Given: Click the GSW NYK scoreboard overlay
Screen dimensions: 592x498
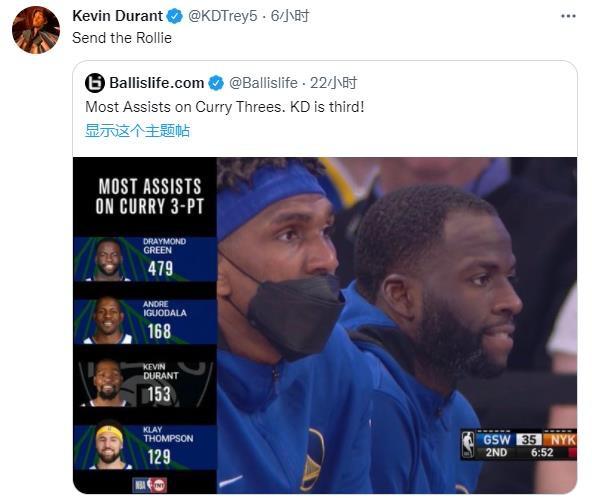Looking at the screenshot, I should (518, 445).
